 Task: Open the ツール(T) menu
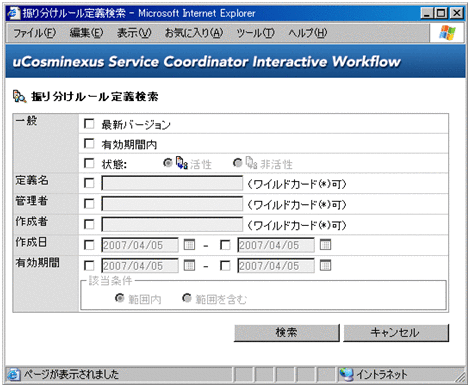(255, 33)
